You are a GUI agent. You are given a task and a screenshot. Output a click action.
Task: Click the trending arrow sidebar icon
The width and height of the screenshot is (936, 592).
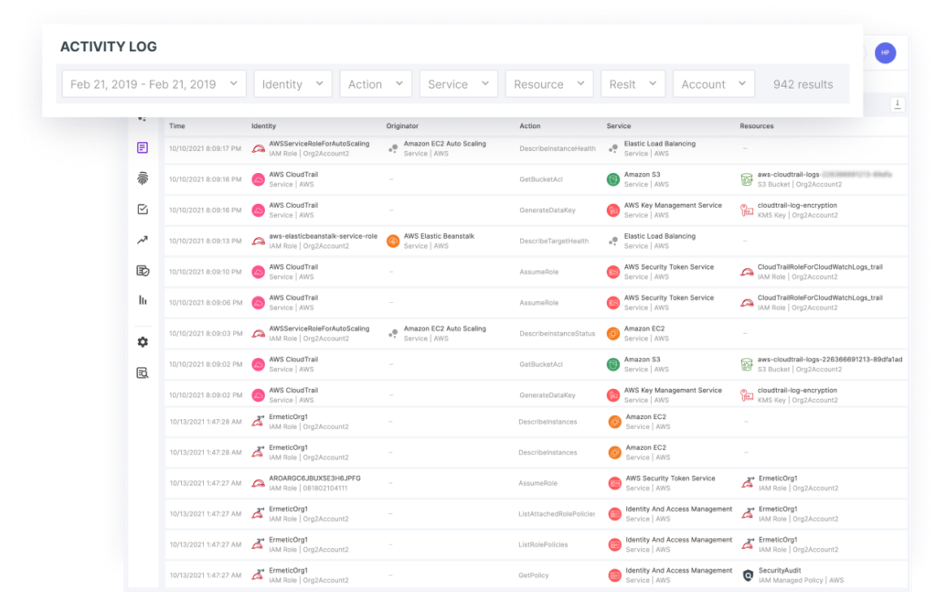pyautogui.click(x=142, y=240)
